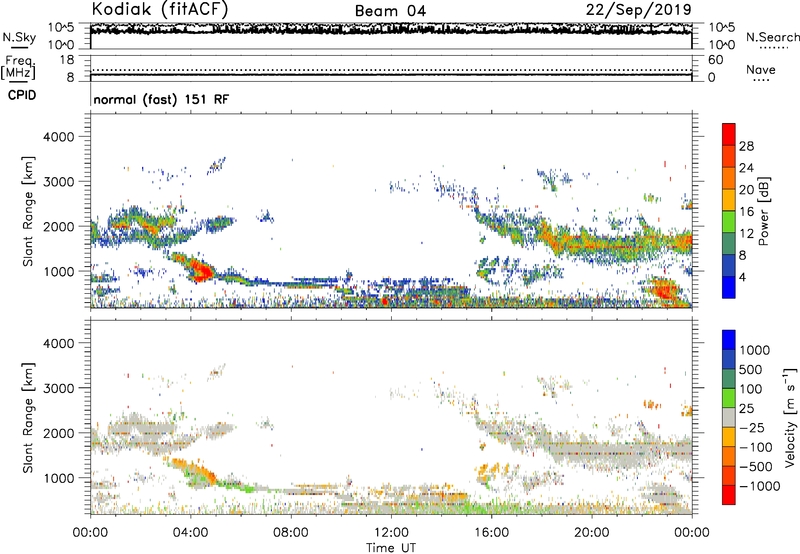Click the Slant Range label of velocity panel

click(x=28, y=418)
